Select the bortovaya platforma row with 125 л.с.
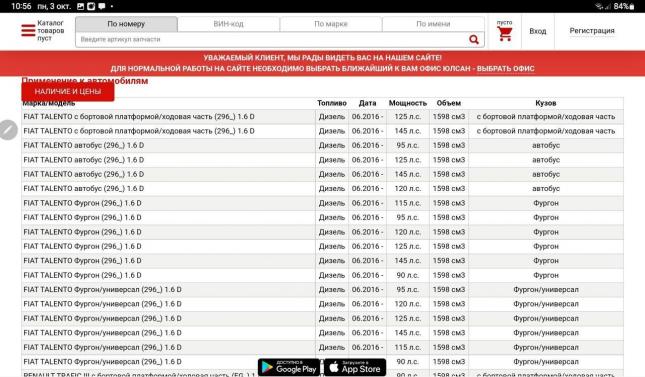Image resolution: width=645 pixels, height=377 pixels. click(322, 117)
